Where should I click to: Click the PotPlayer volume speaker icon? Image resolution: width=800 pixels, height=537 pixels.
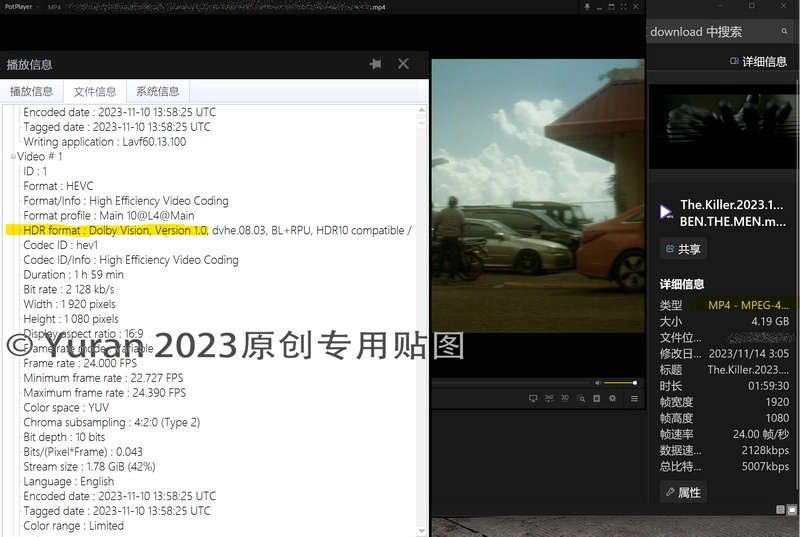(x=598, y=382)
